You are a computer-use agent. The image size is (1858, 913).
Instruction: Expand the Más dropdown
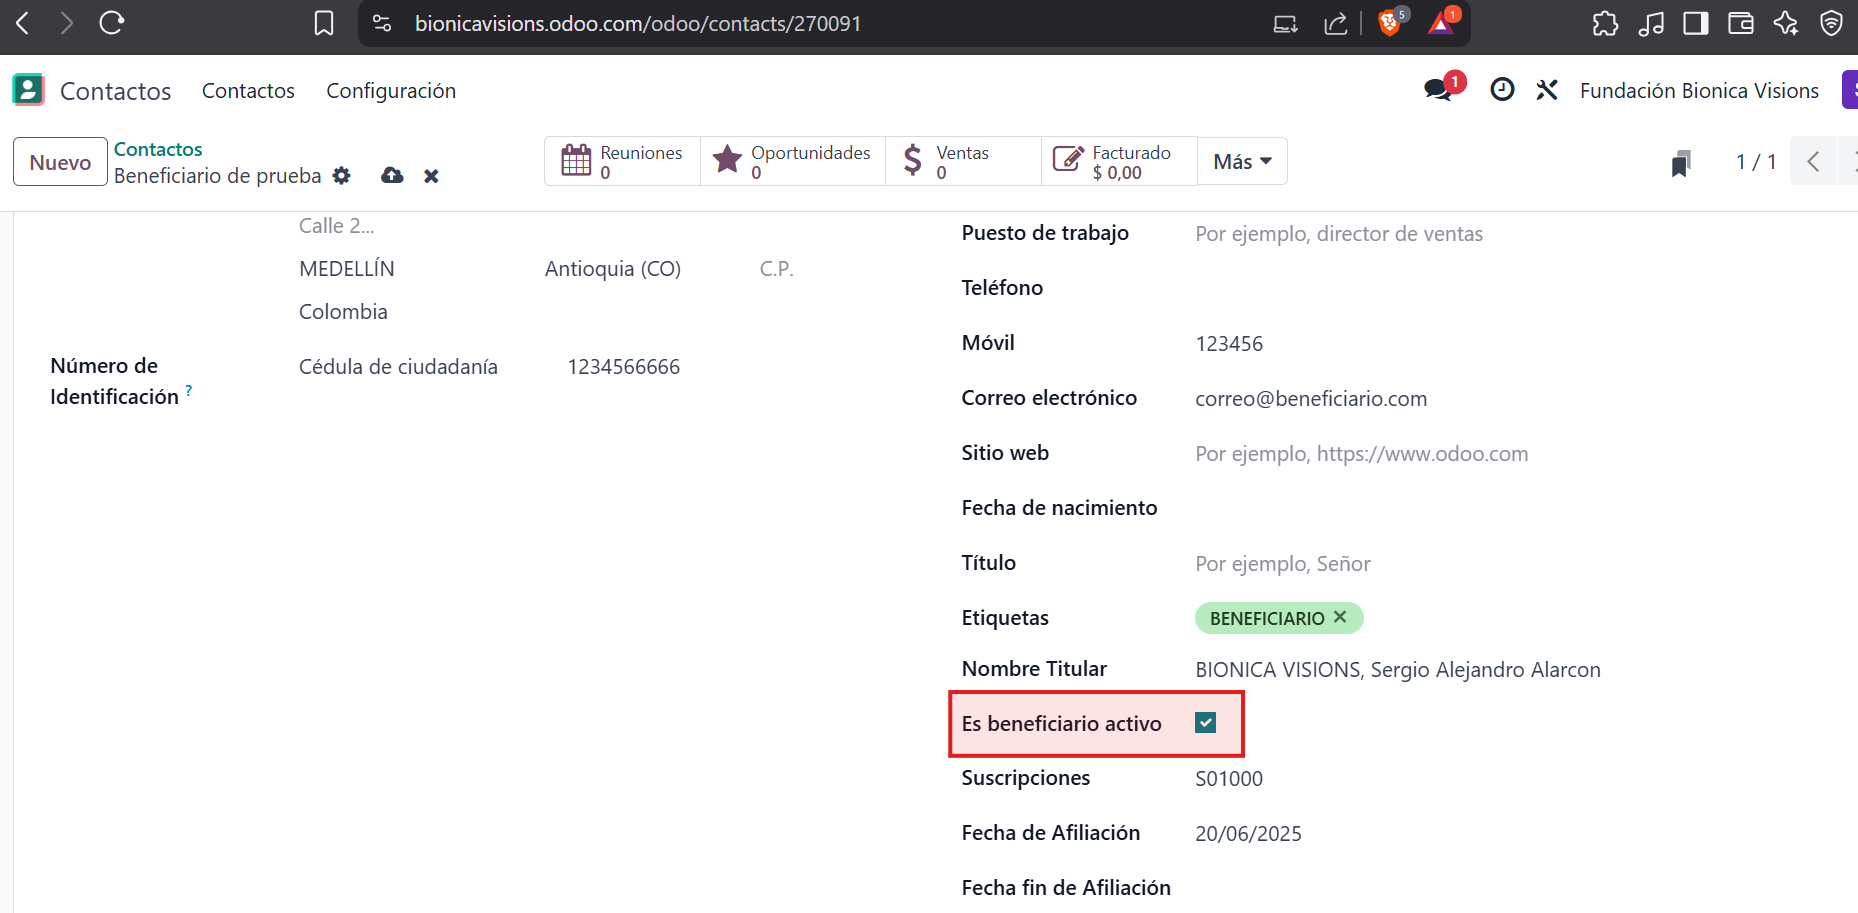[x=1242, y=162]
